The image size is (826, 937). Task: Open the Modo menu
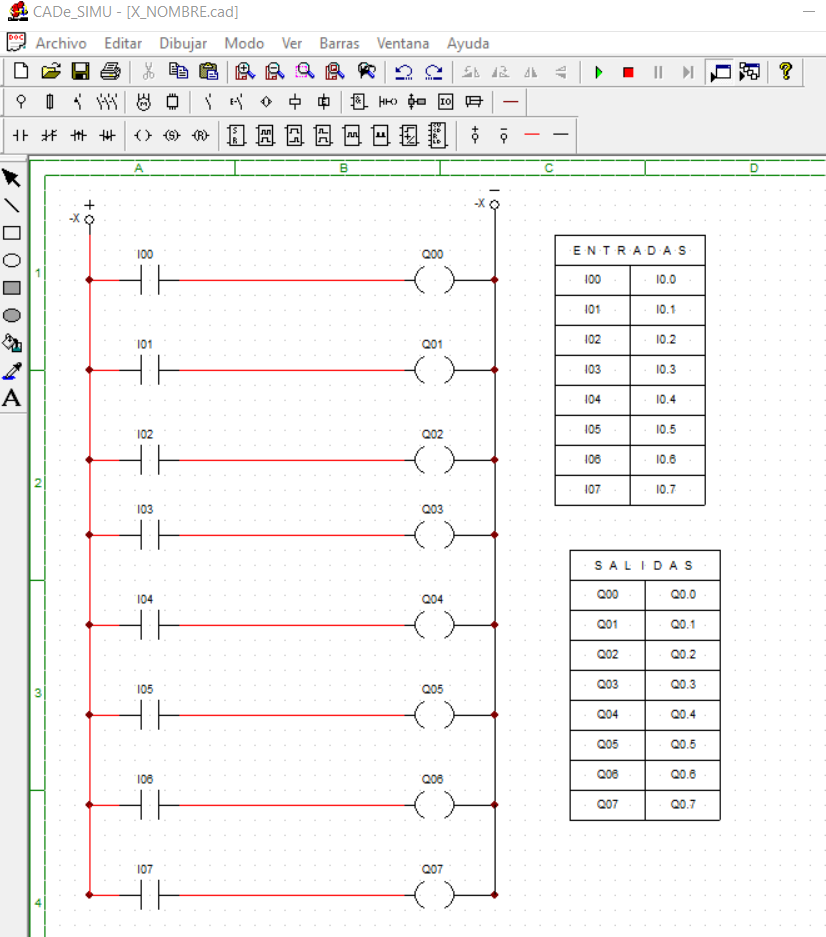tap(244, 43)
